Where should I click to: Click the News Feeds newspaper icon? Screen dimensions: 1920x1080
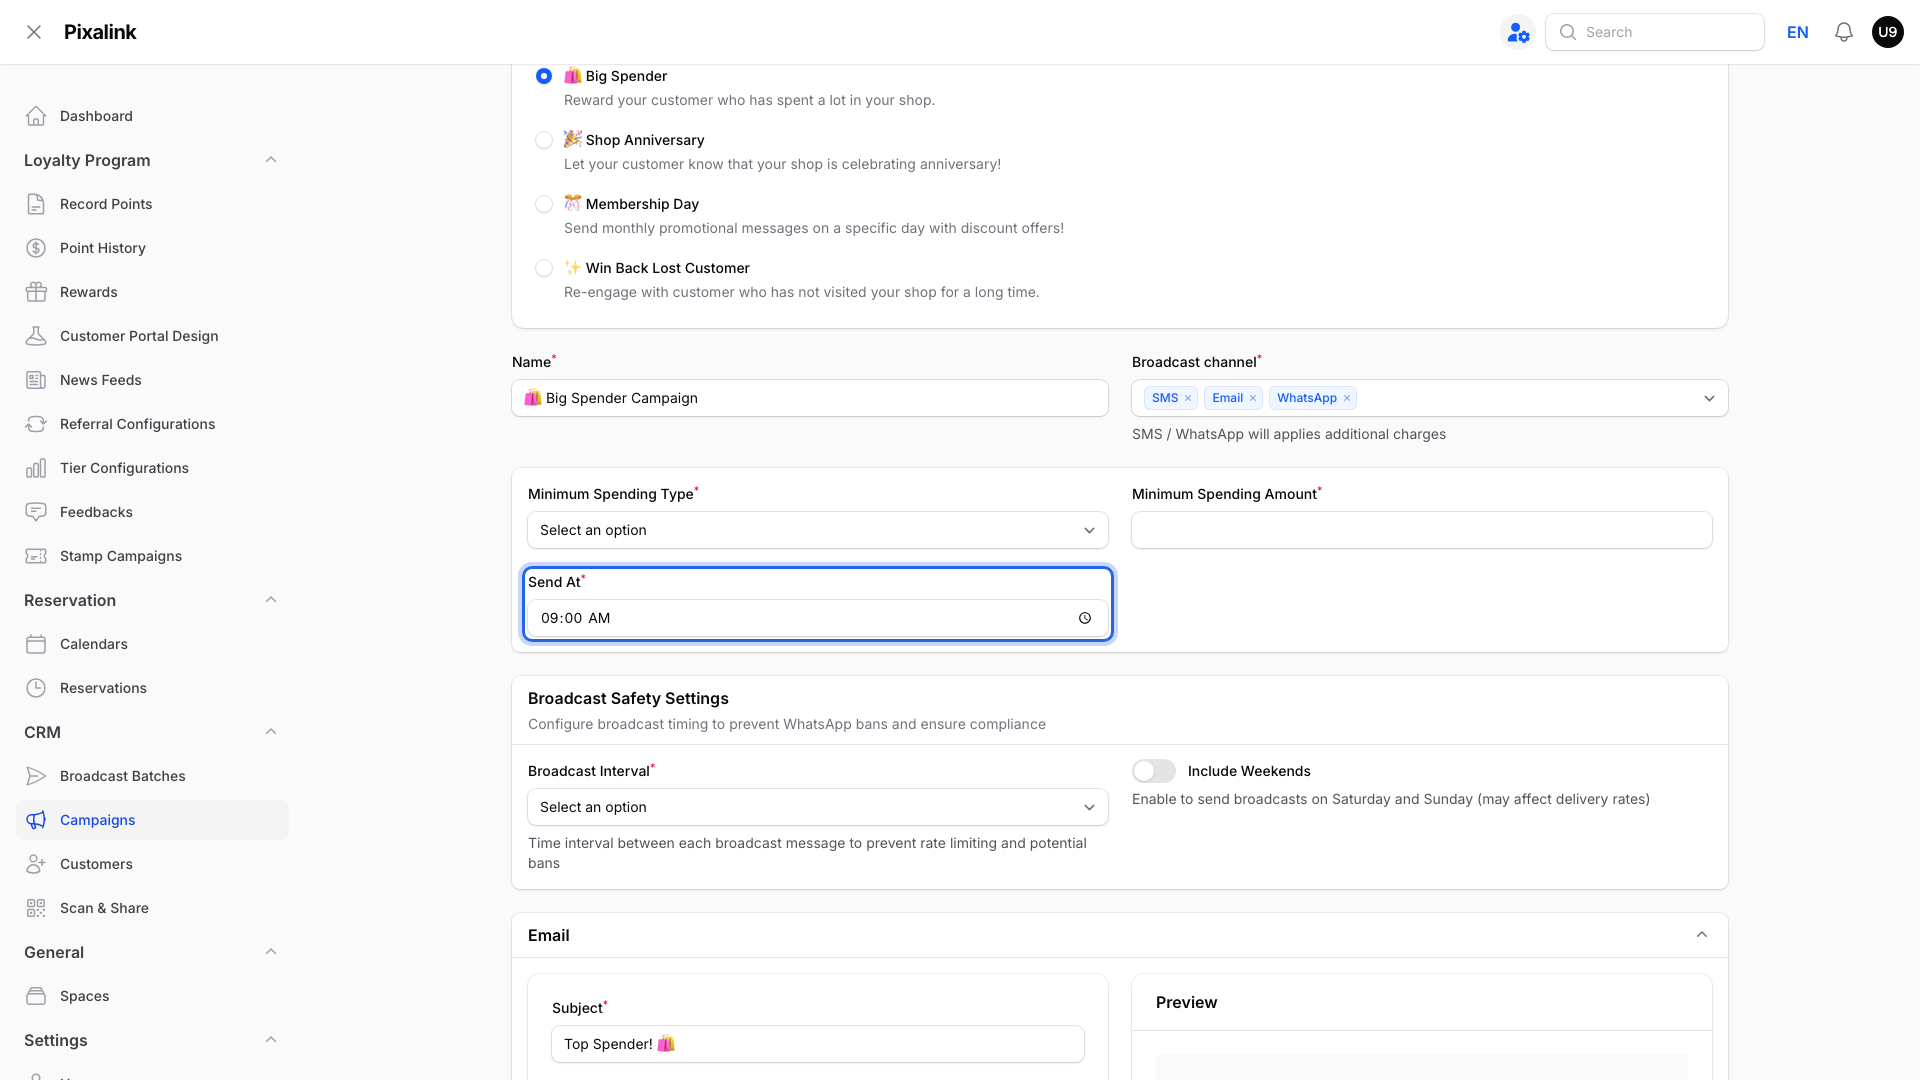36,380
